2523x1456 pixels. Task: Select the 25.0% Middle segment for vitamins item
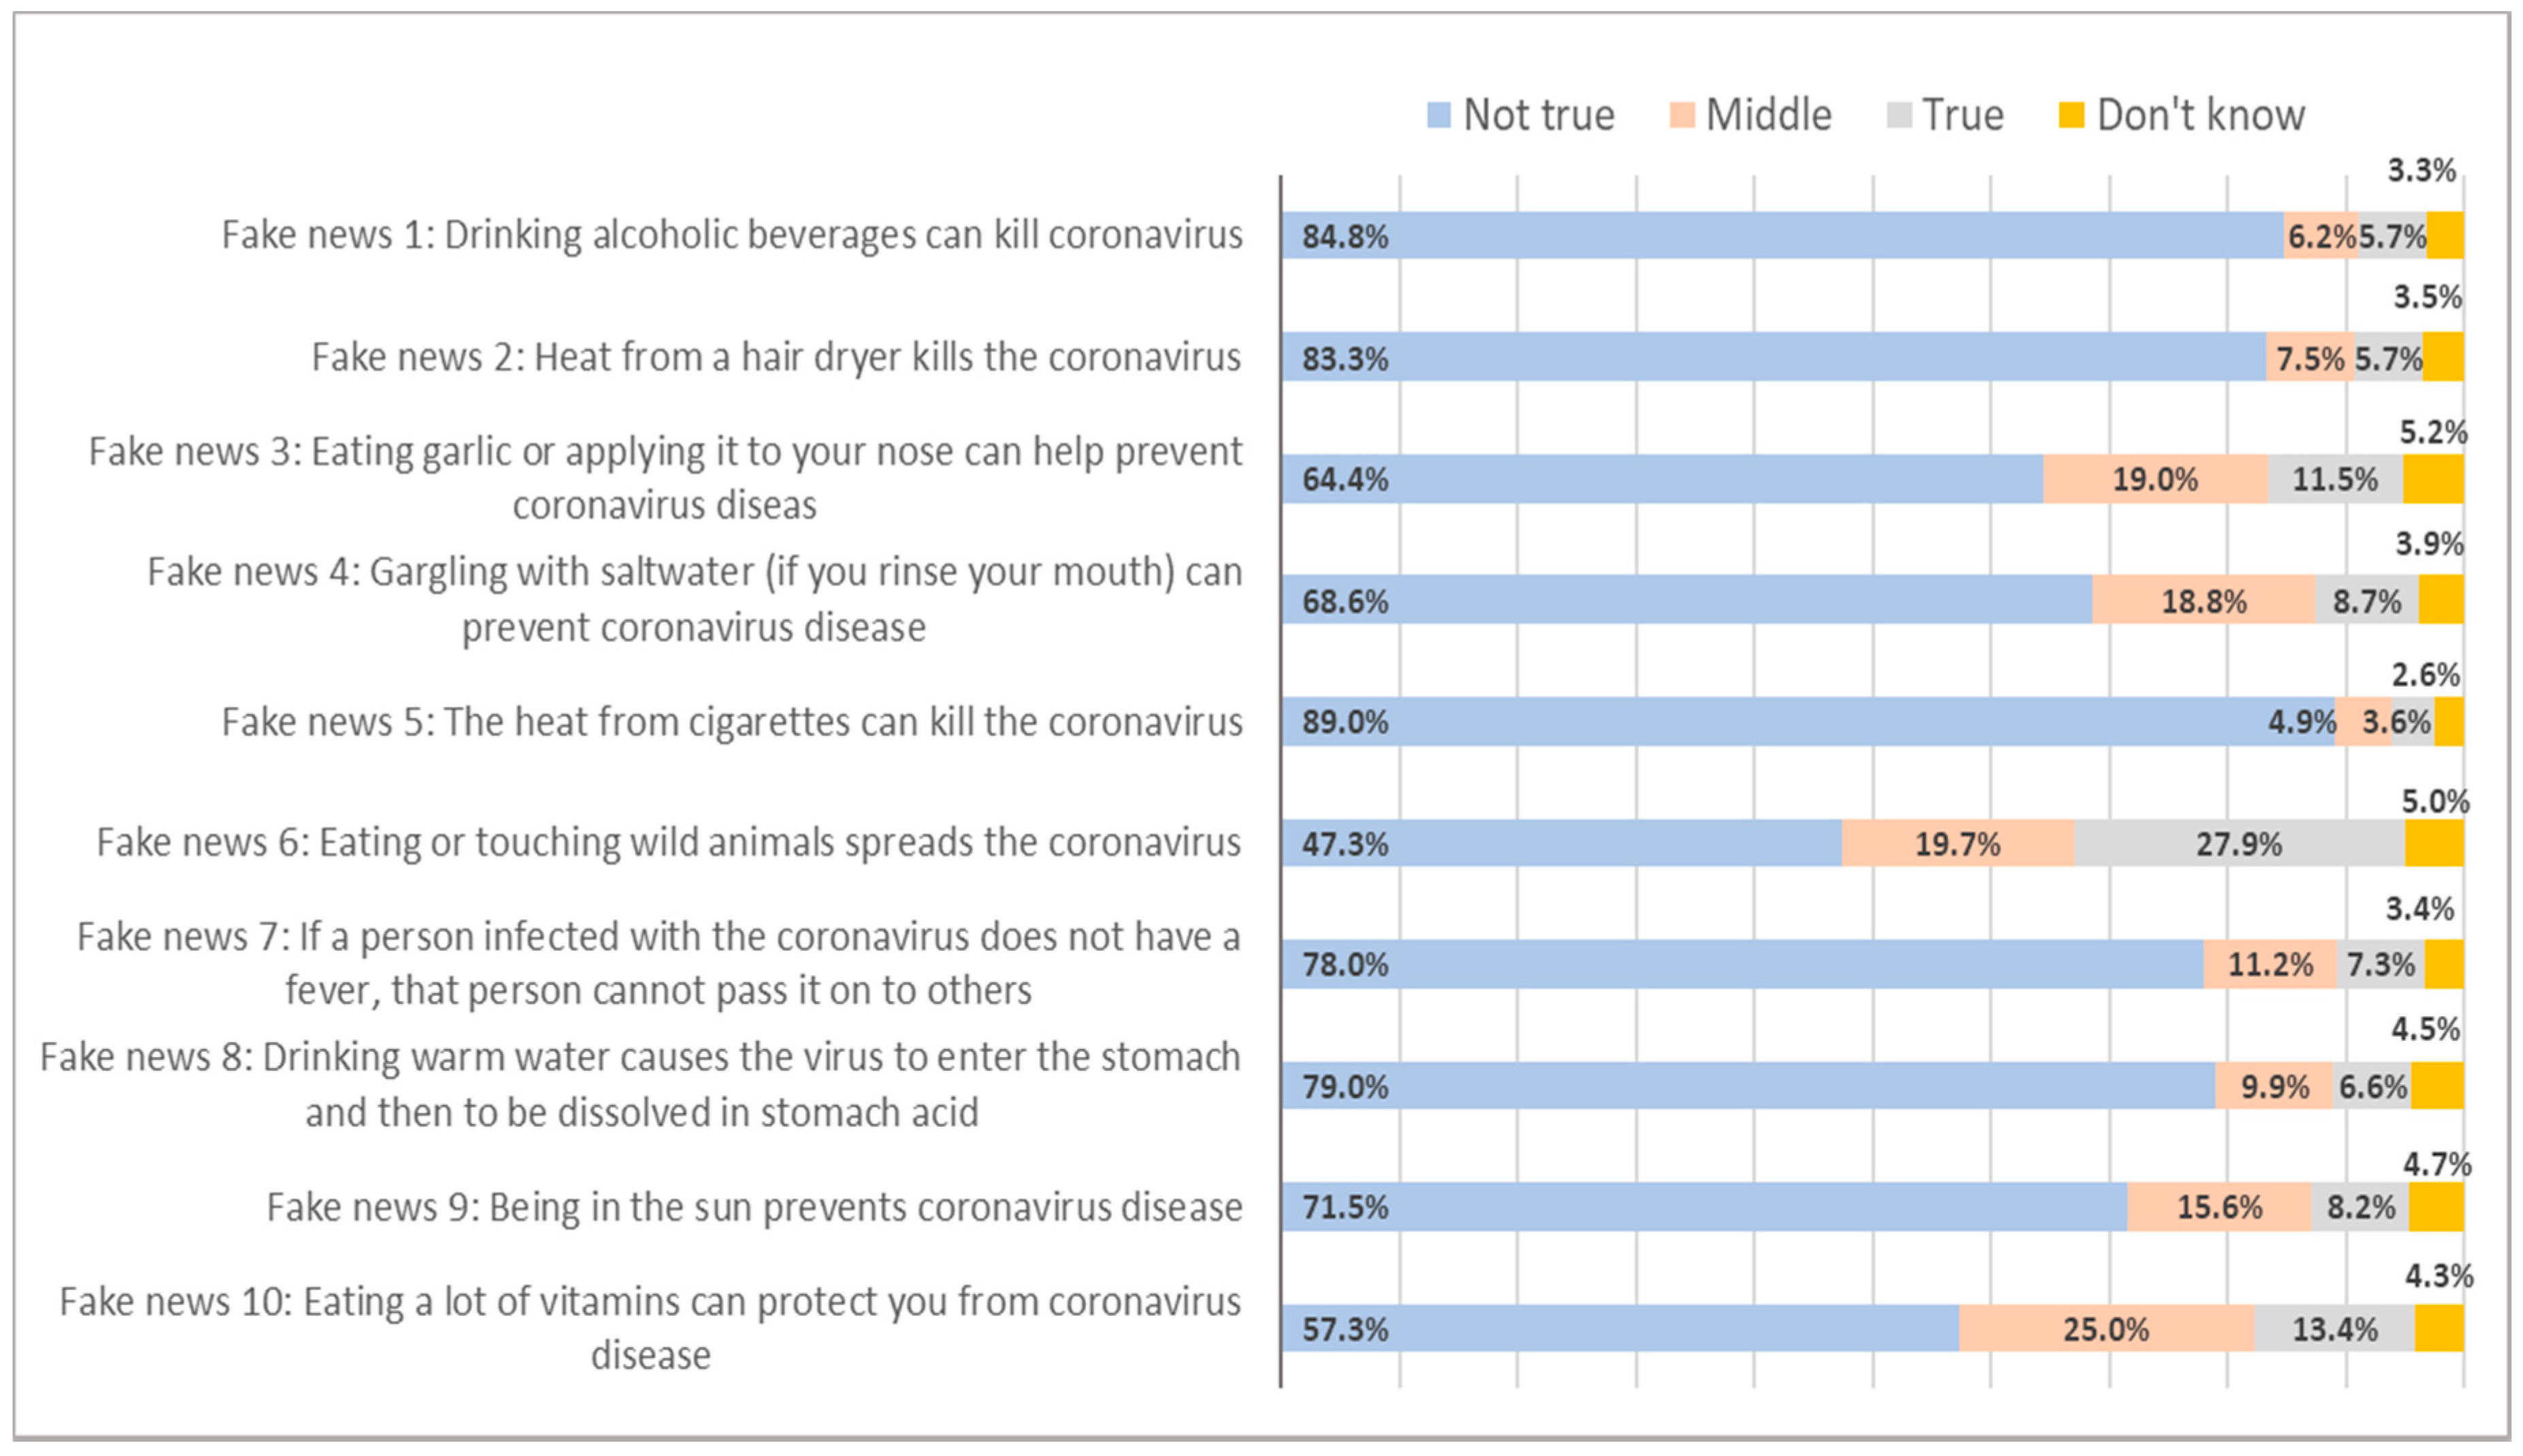[x=2105, y=1329]
